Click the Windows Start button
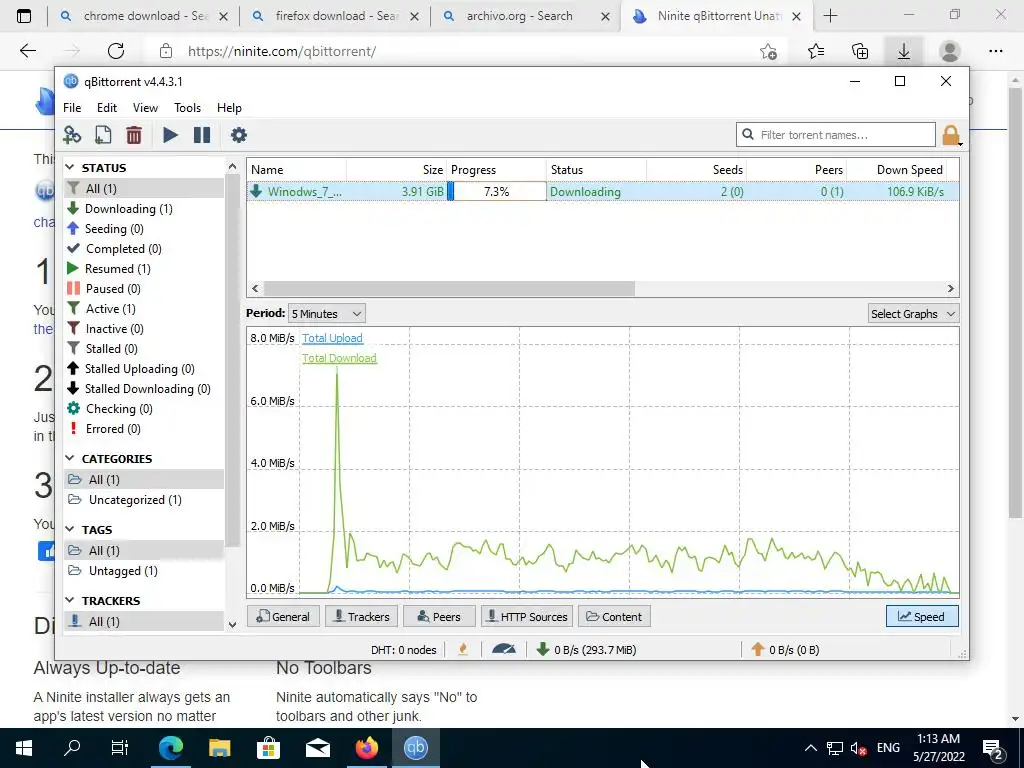Screen dimensions: 1024x768 pyautogui.click(x=24, y=748)
